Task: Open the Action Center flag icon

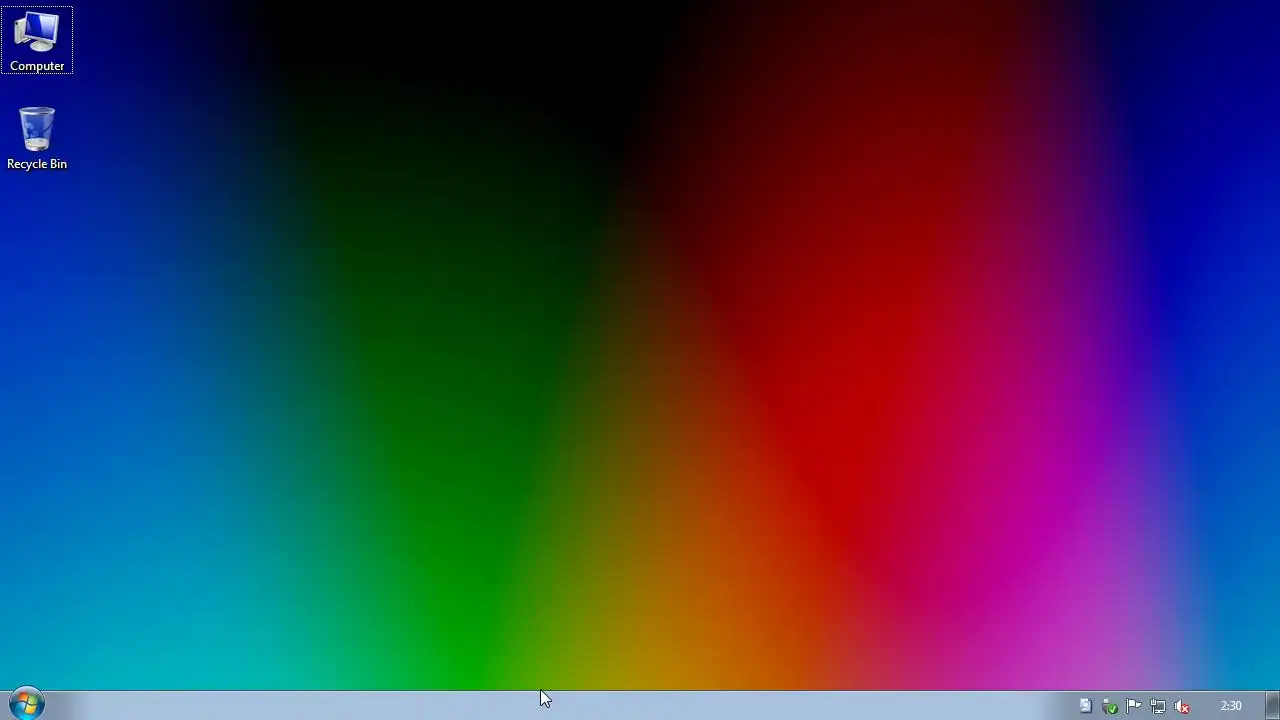Action: (1134, 706)
